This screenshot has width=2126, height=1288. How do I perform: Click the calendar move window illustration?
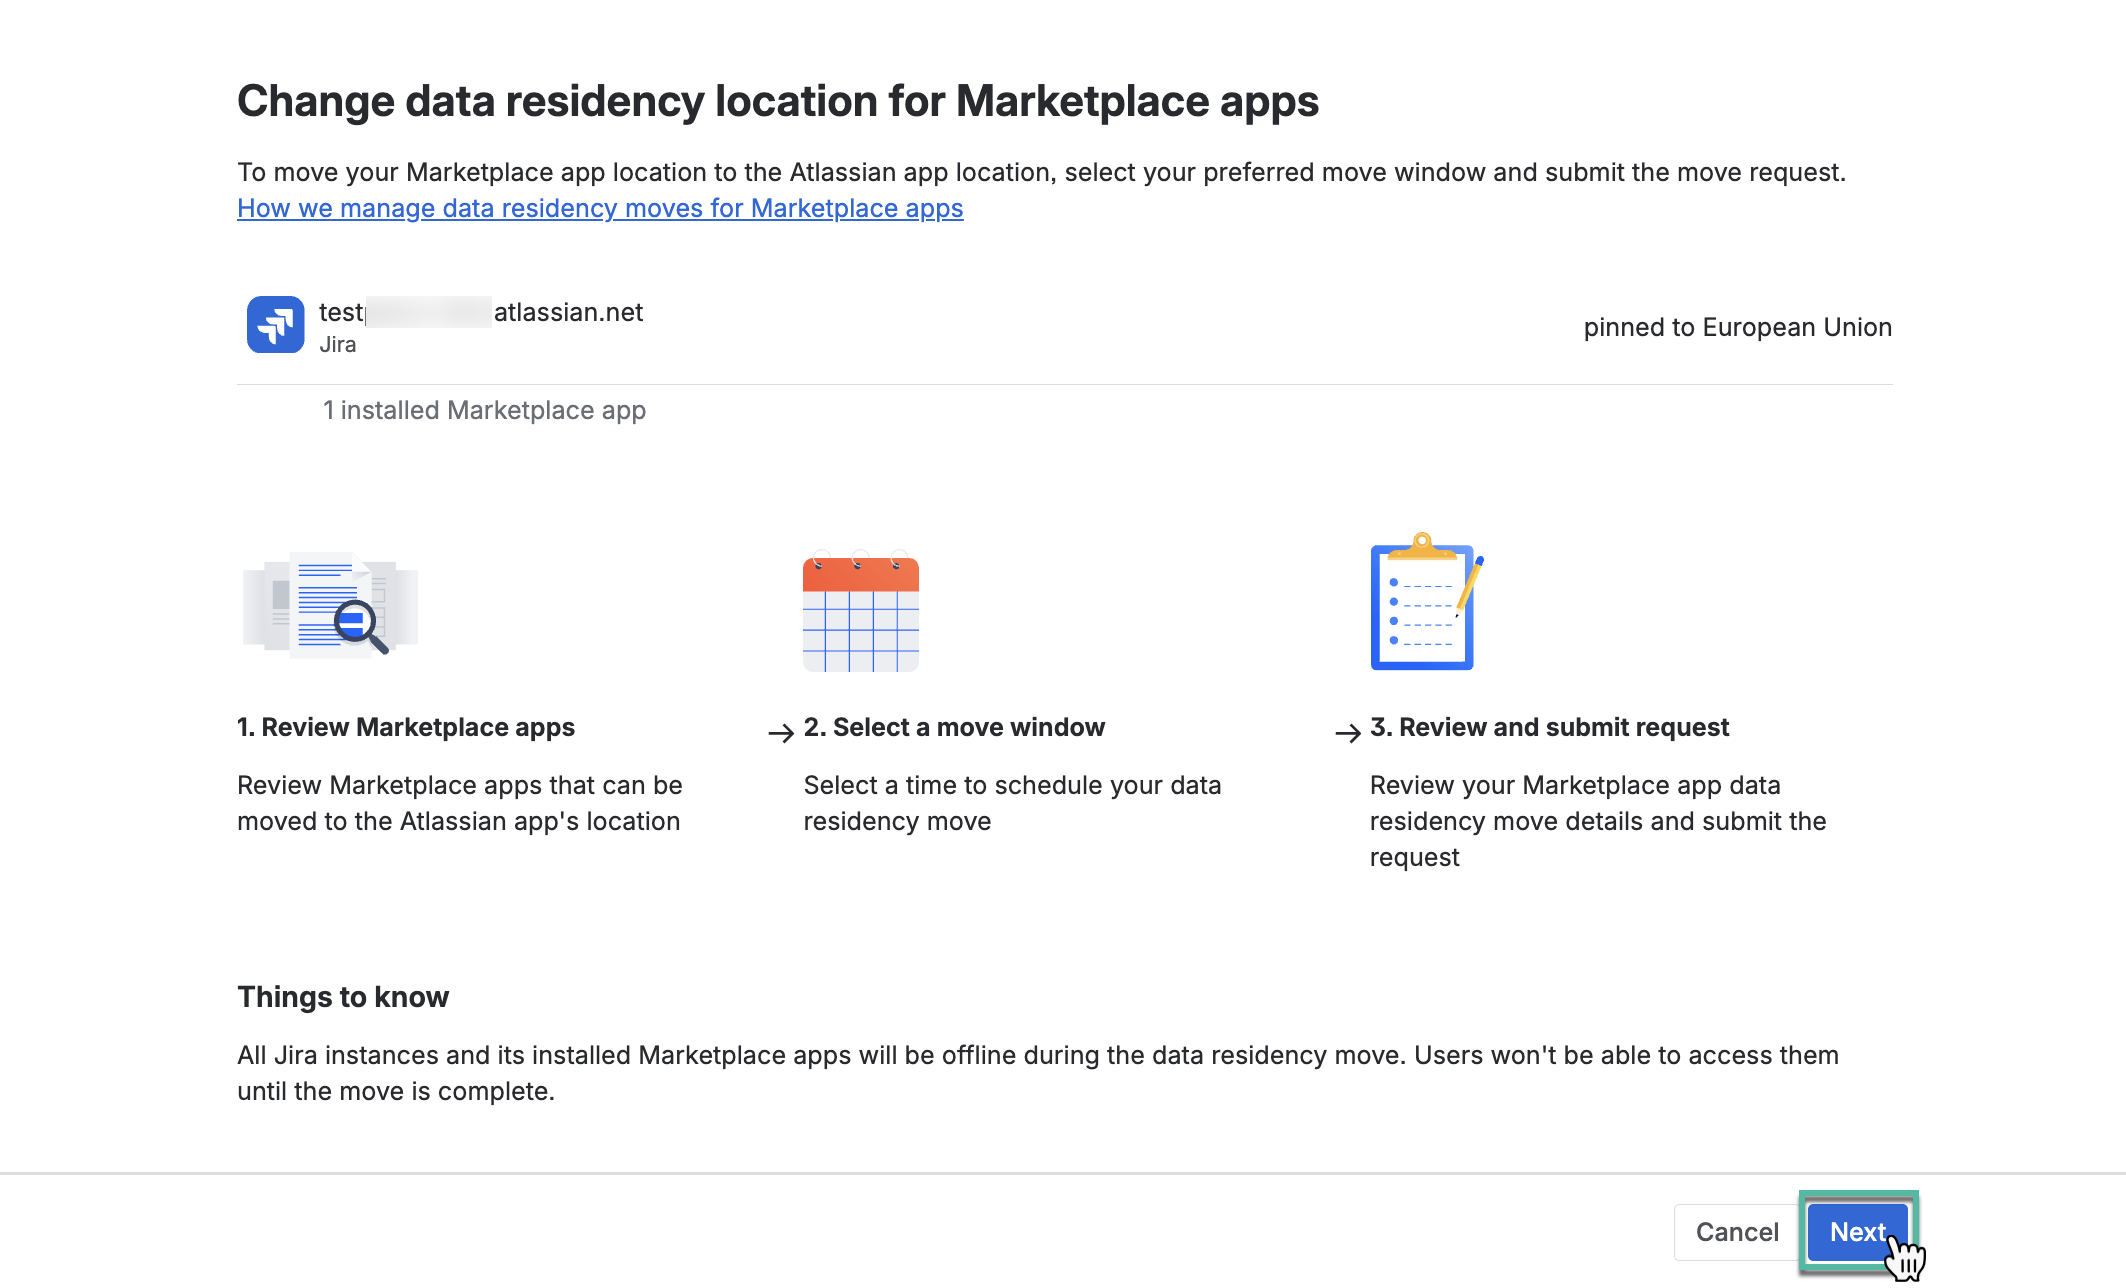pyautogui.click(x=861, y=611)
